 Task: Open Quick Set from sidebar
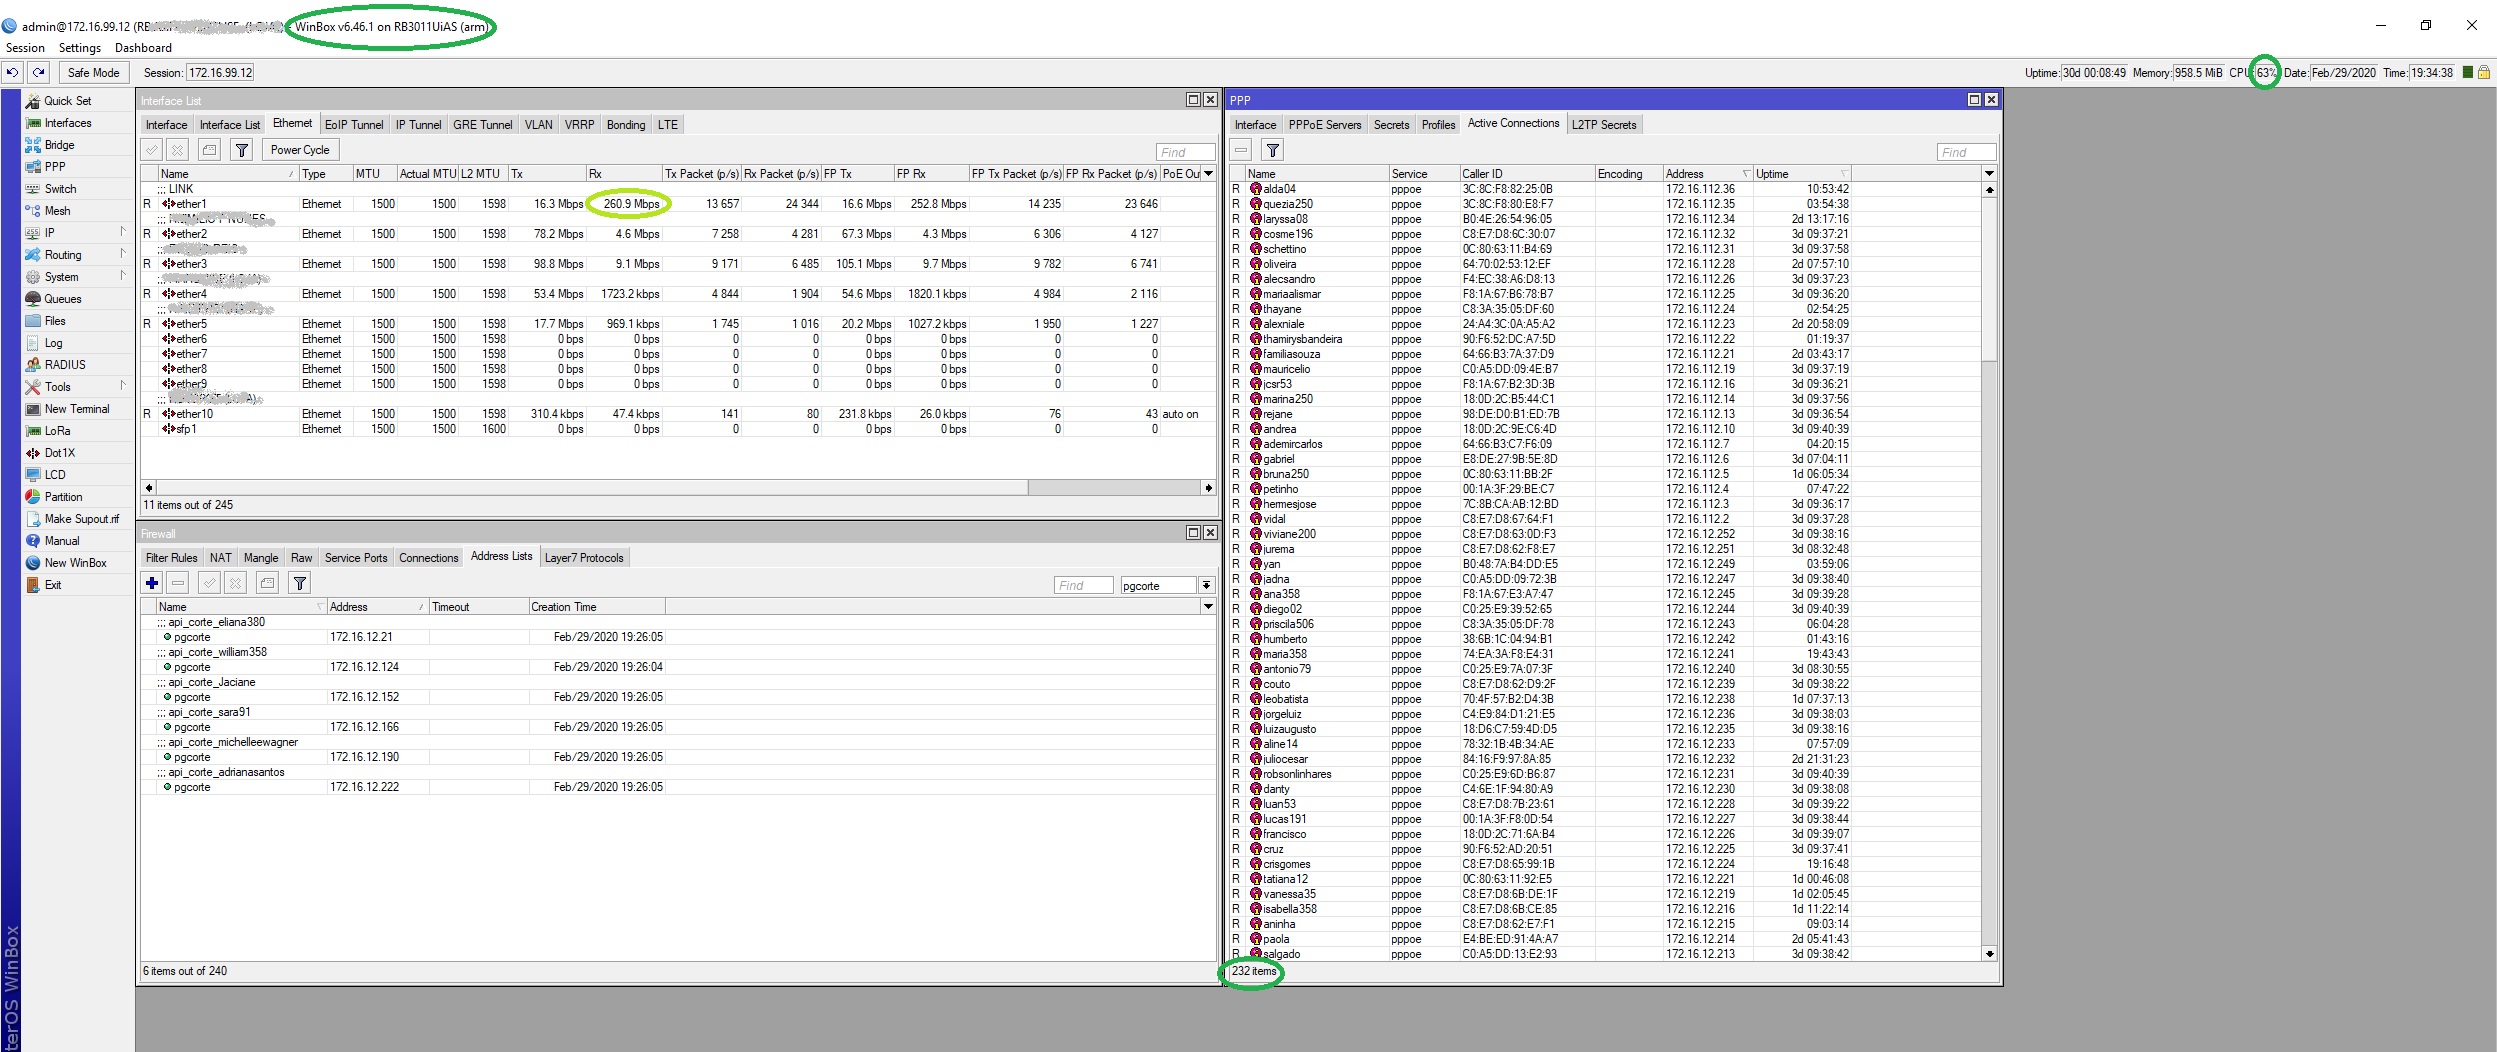click(67, 101)
